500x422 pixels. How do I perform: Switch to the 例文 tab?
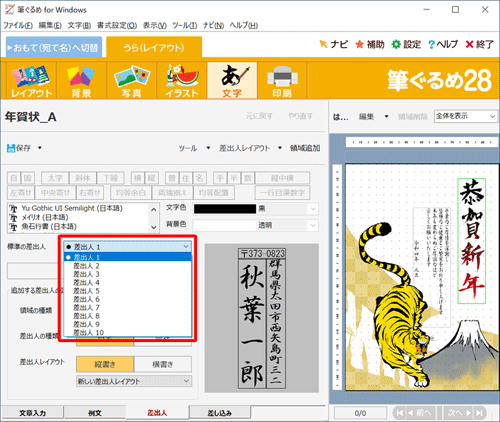(95, 413)
